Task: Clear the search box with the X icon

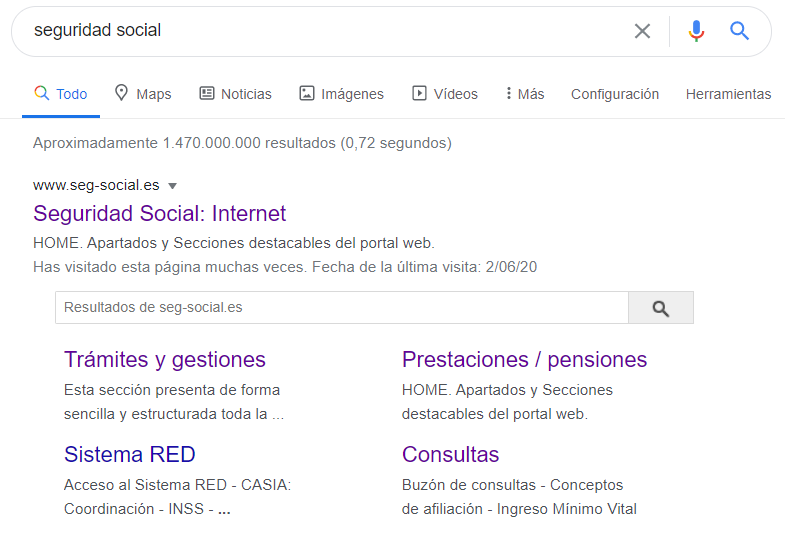Action: tap(642, 31)
